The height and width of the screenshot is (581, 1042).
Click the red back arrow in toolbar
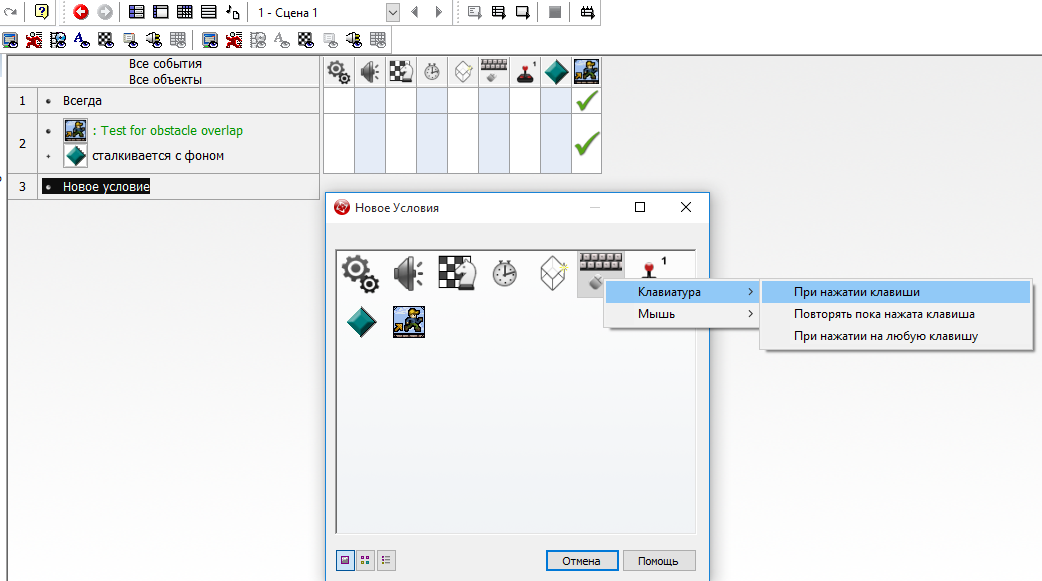coord(81,12)
